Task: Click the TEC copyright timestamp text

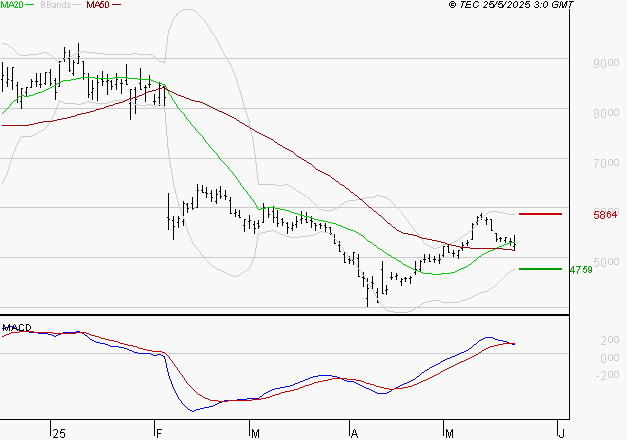Action: 511,5
